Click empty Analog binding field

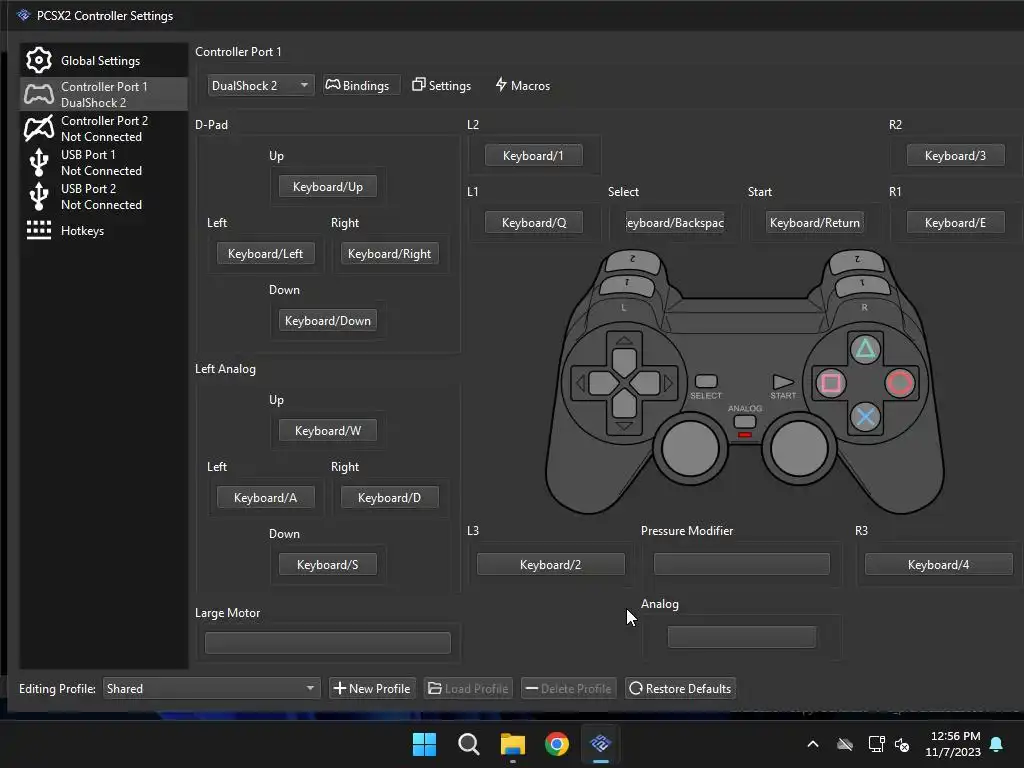tap(741, 637)
